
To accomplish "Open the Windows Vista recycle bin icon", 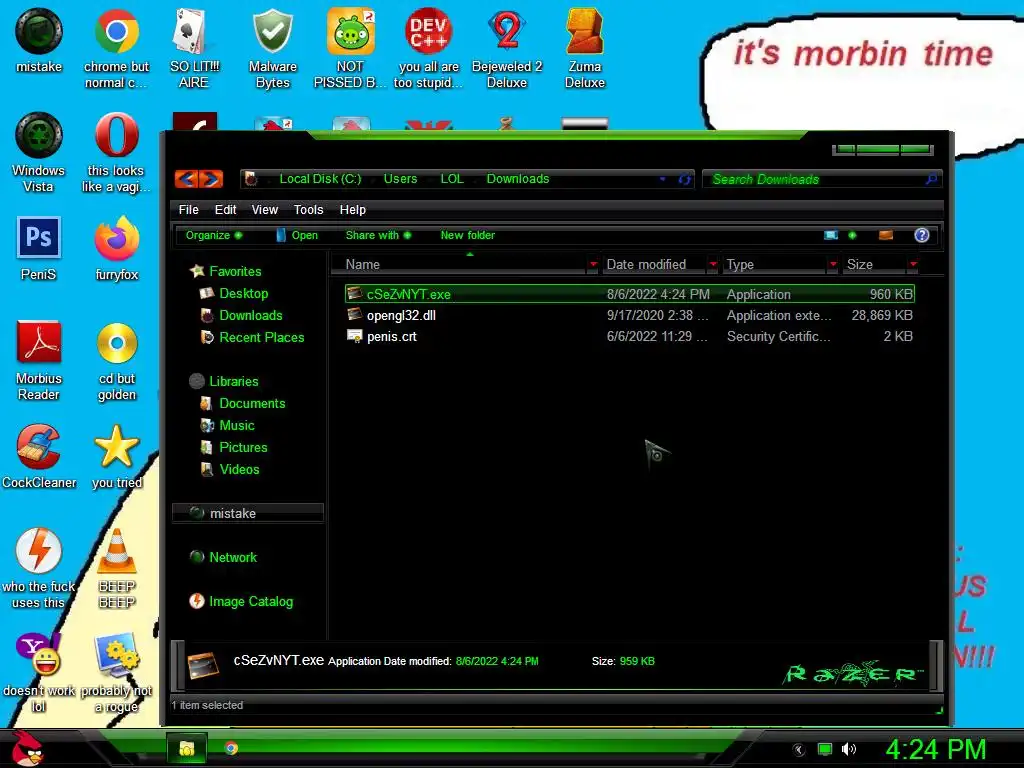I will 39,152.
